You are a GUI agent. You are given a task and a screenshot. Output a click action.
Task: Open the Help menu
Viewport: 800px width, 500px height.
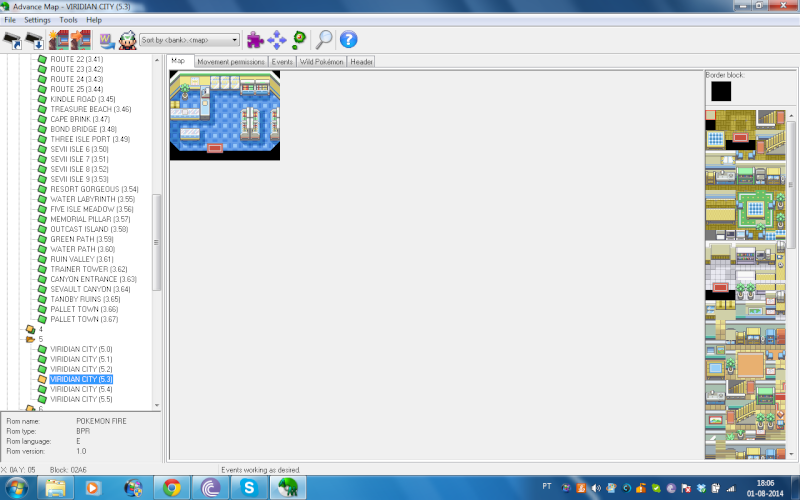click(94, 20)
